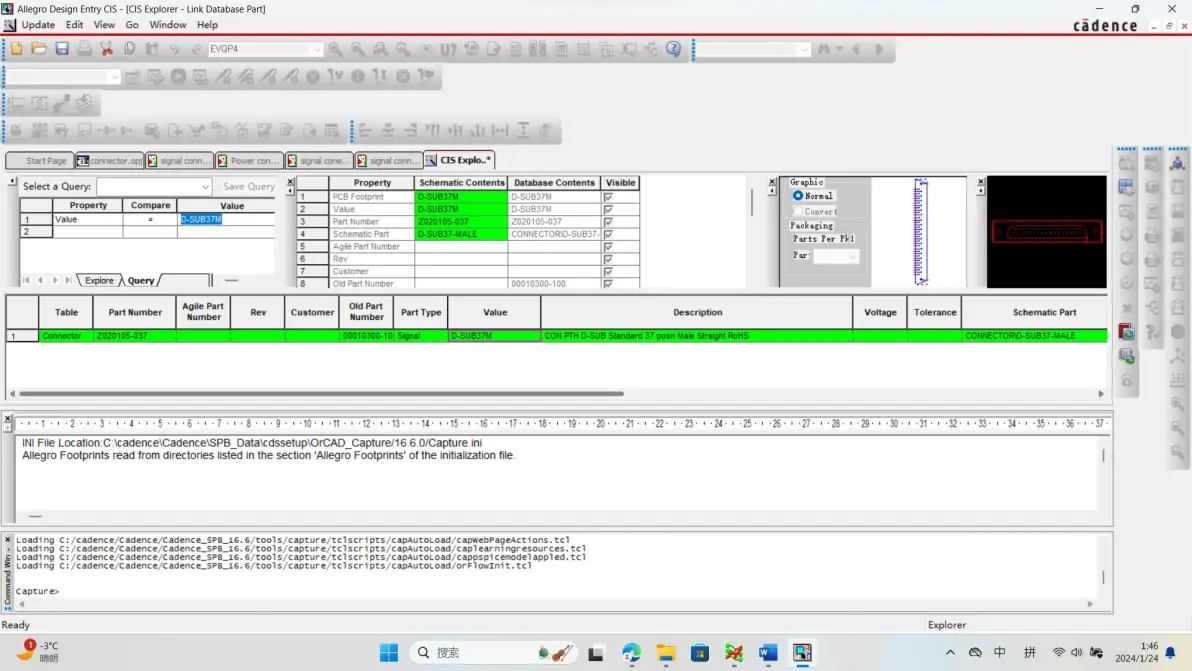
Task: Click the query Value field D-SUB37M
Action: click(226, 219)
